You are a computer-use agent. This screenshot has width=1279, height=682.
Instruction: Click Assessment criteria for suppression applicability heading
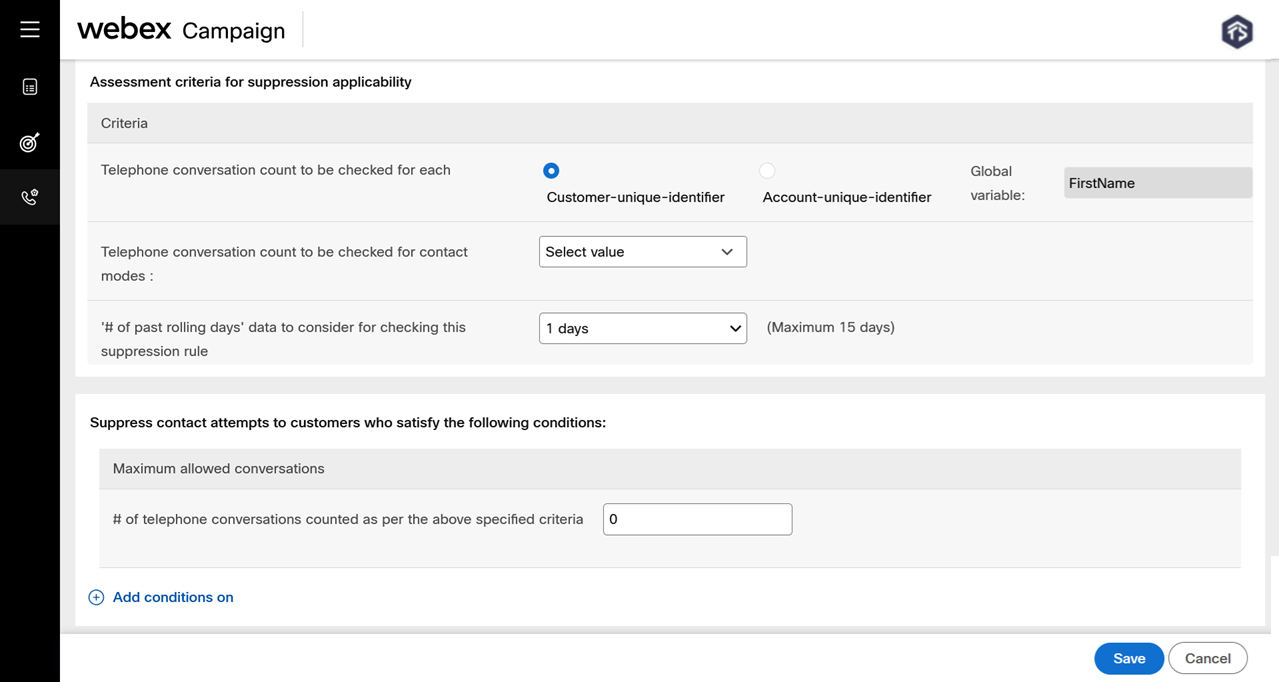pyautogui.click(x=251, y=82)
